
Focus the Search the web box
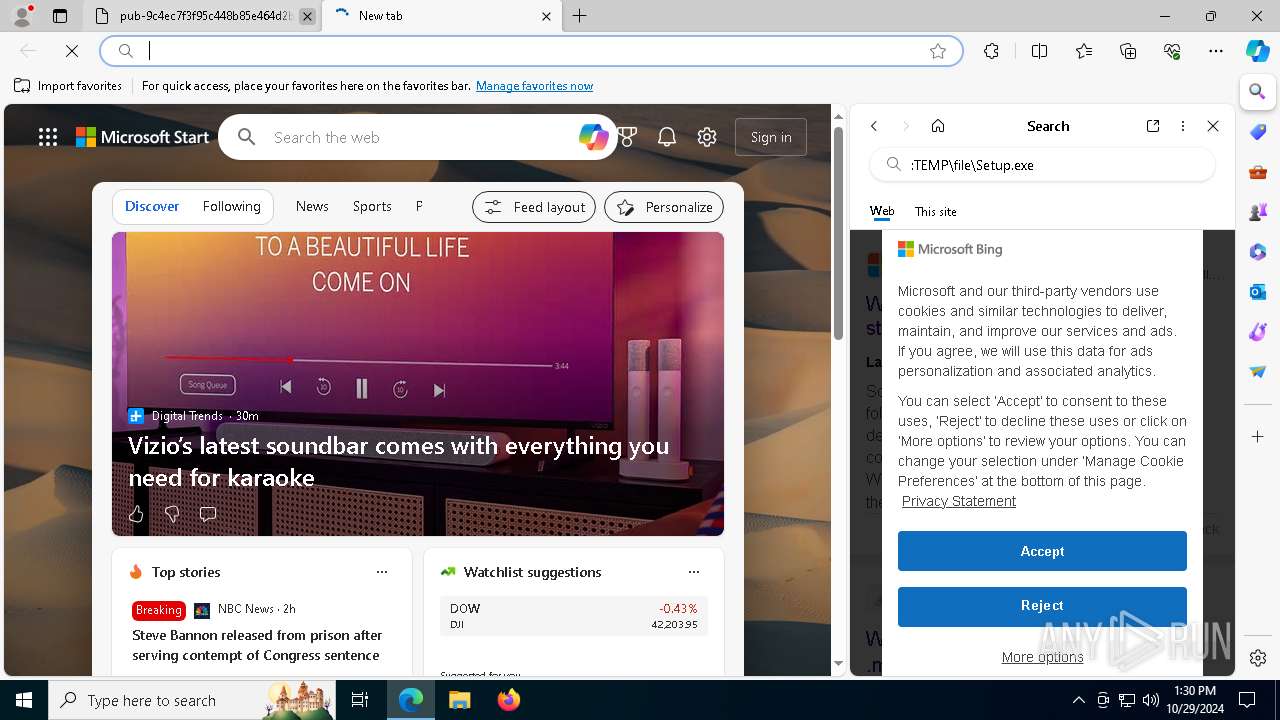[420, 137]
